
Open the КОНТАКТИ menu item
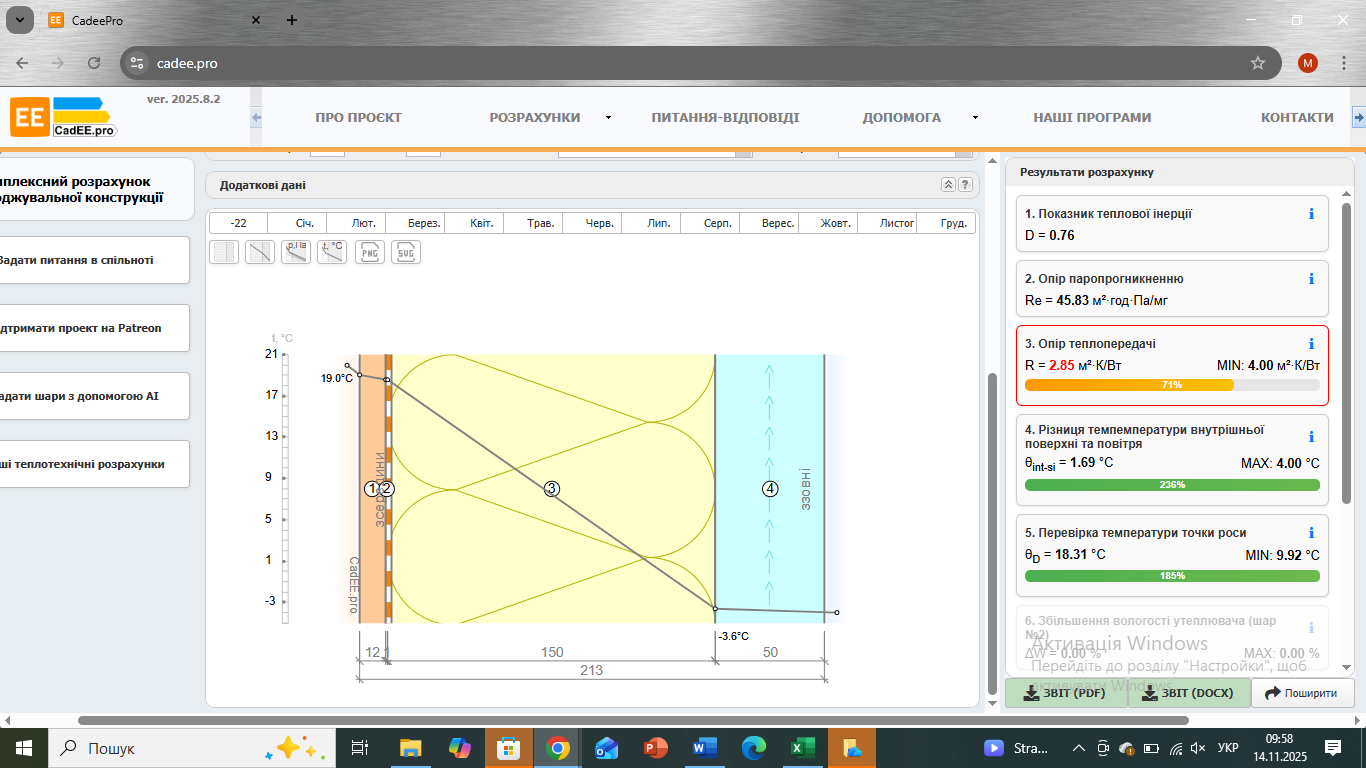pos(1297,118)
